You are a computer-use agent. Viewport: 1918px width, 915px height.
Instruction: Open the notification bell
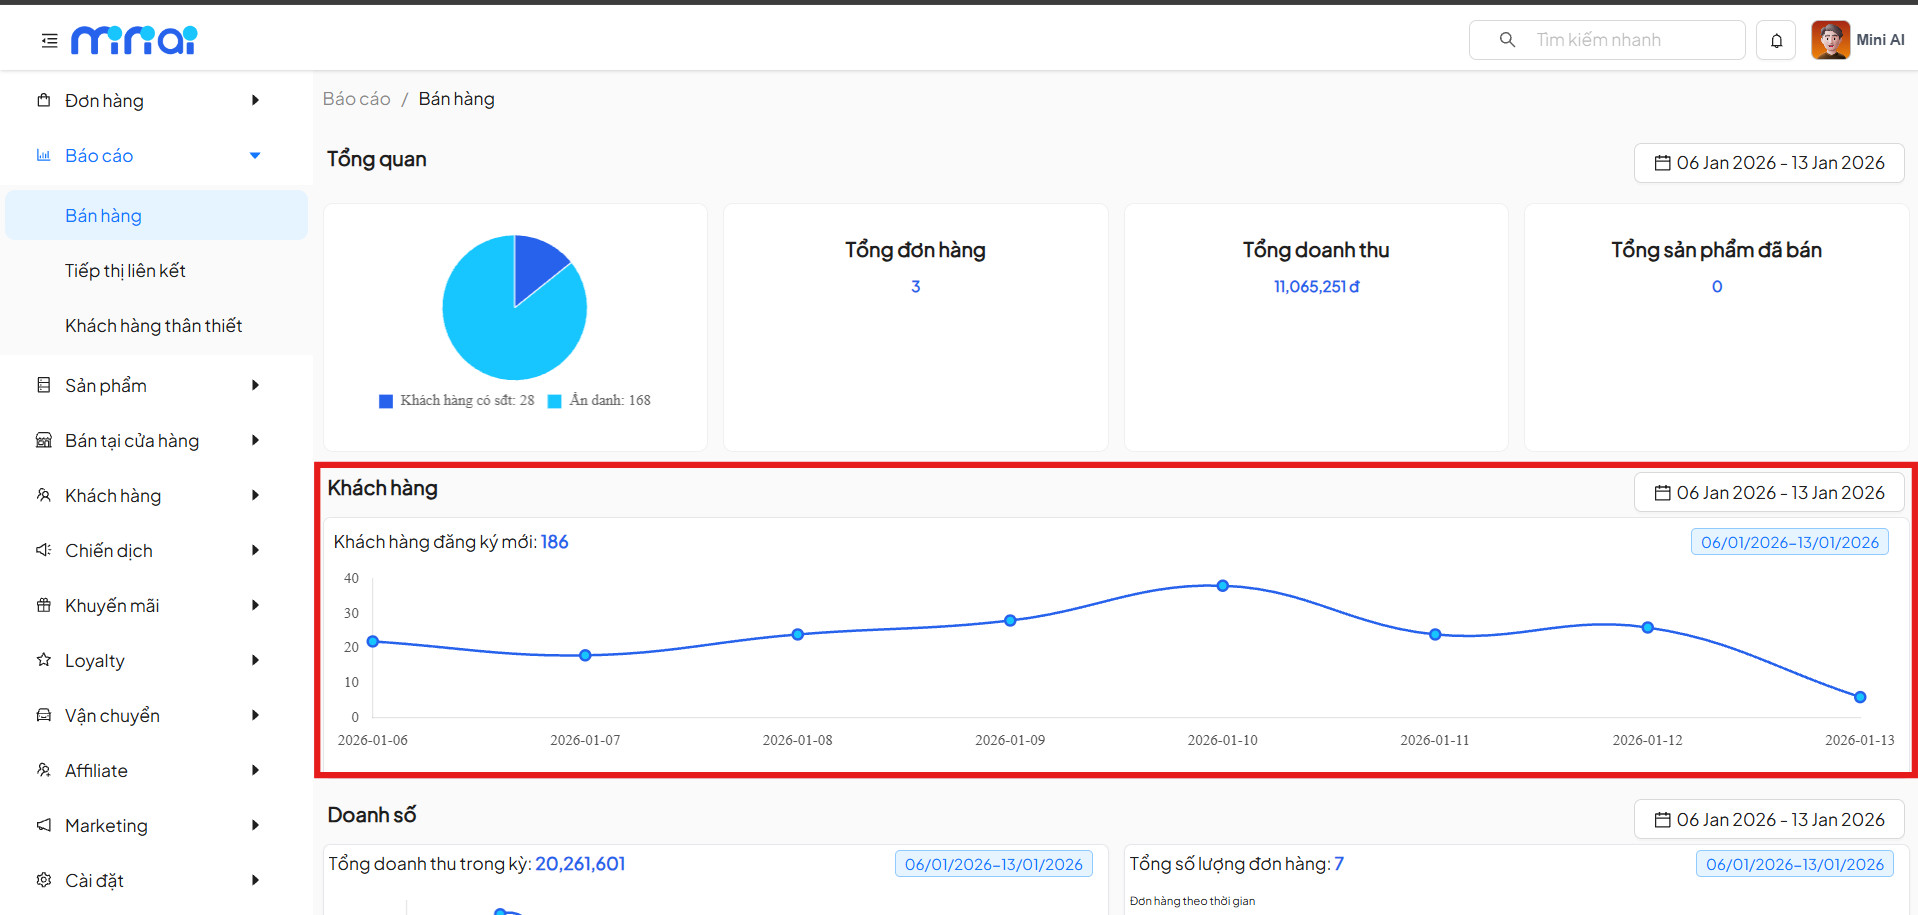1776,41
